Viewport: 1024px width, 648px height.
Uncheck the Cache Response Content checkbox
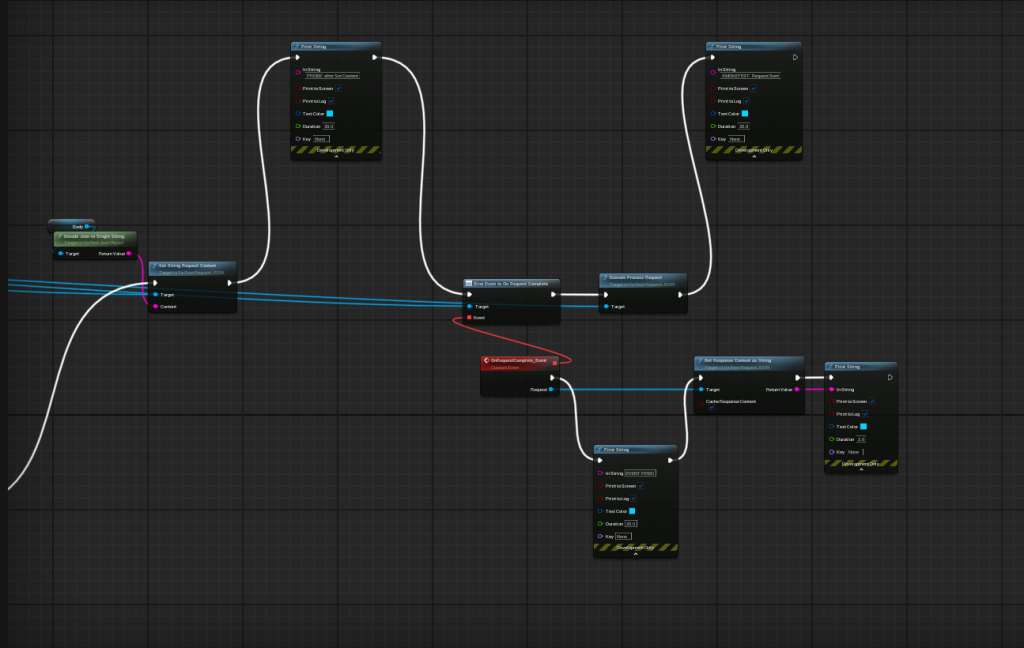tap(711, 408)
